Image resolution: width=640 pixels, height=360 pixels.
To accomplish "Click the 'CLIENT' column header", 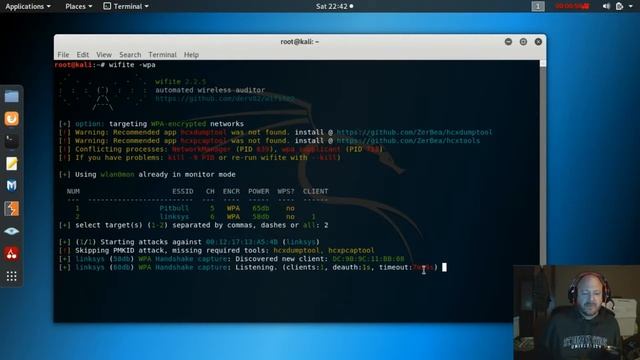I will (x=315, y=191).
